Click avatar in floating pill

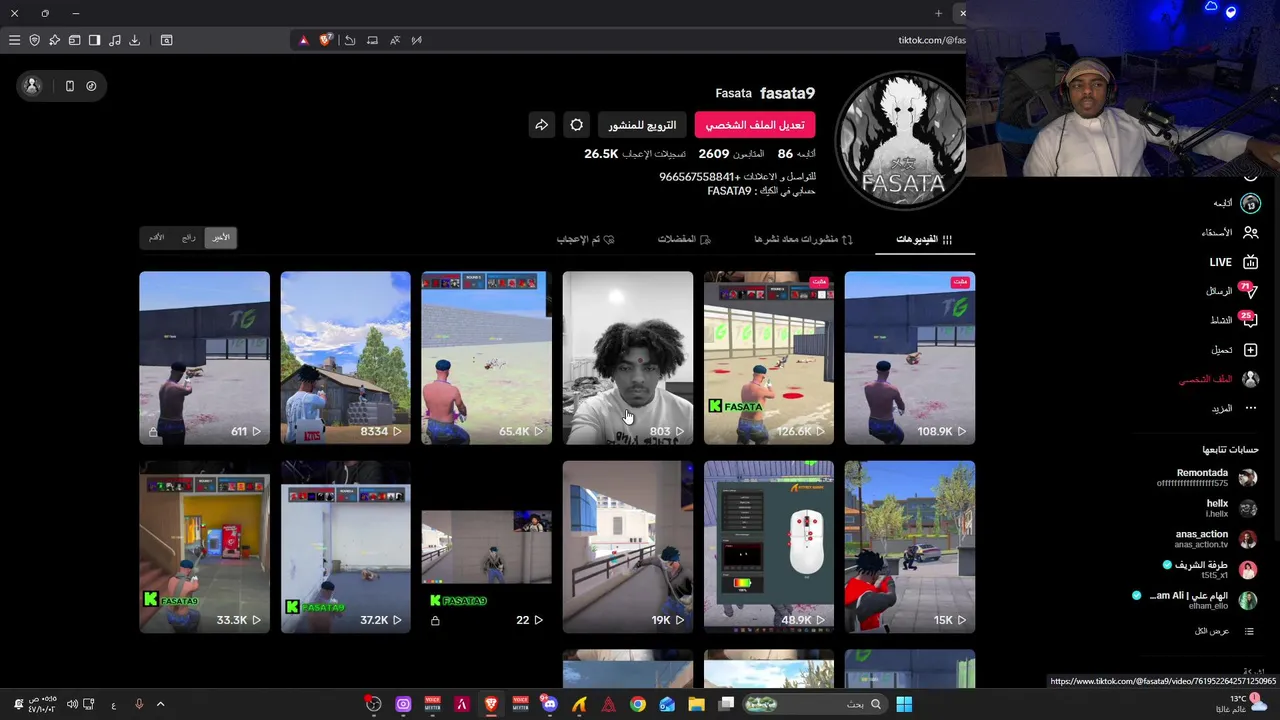33,86
